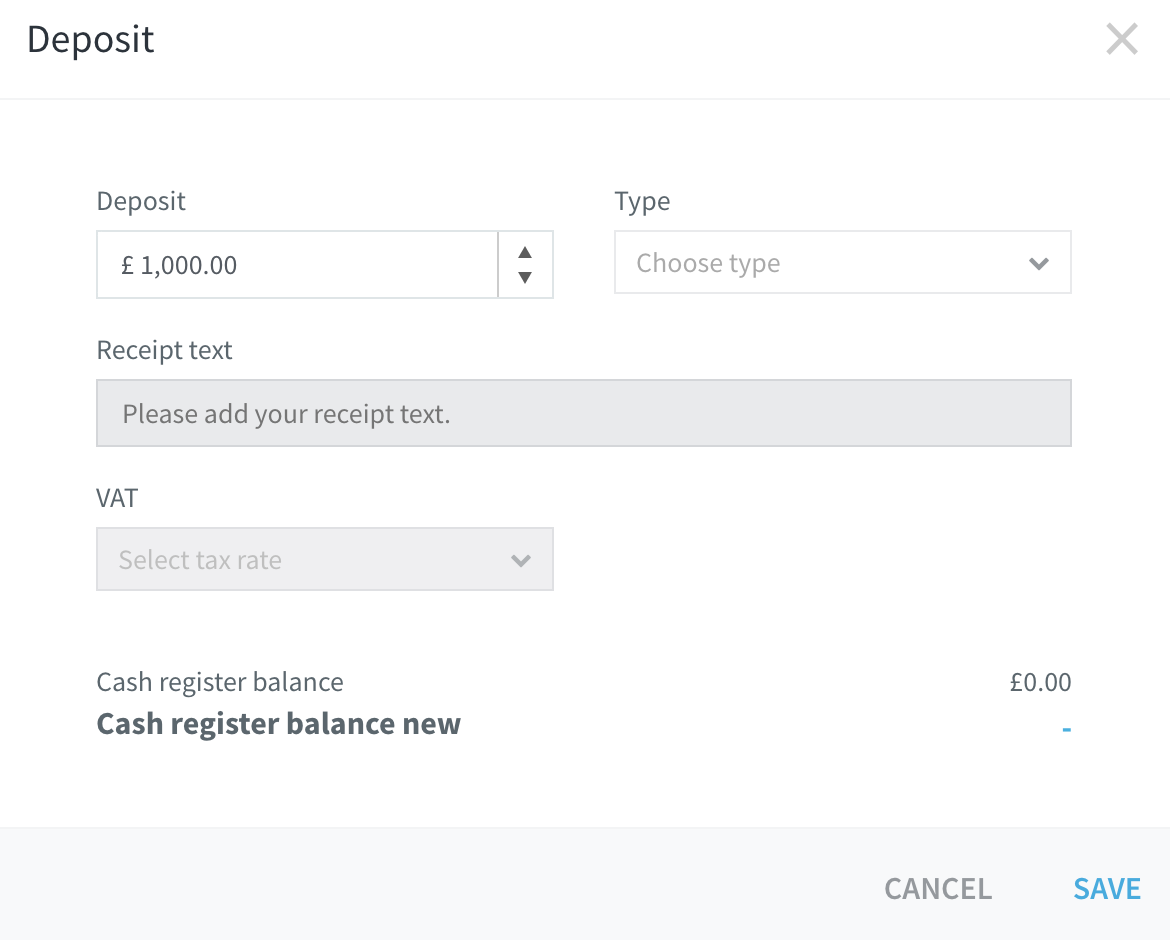Click the down stepper arrow on Deposit amount
1170x940 pixels.
point(525,278)
